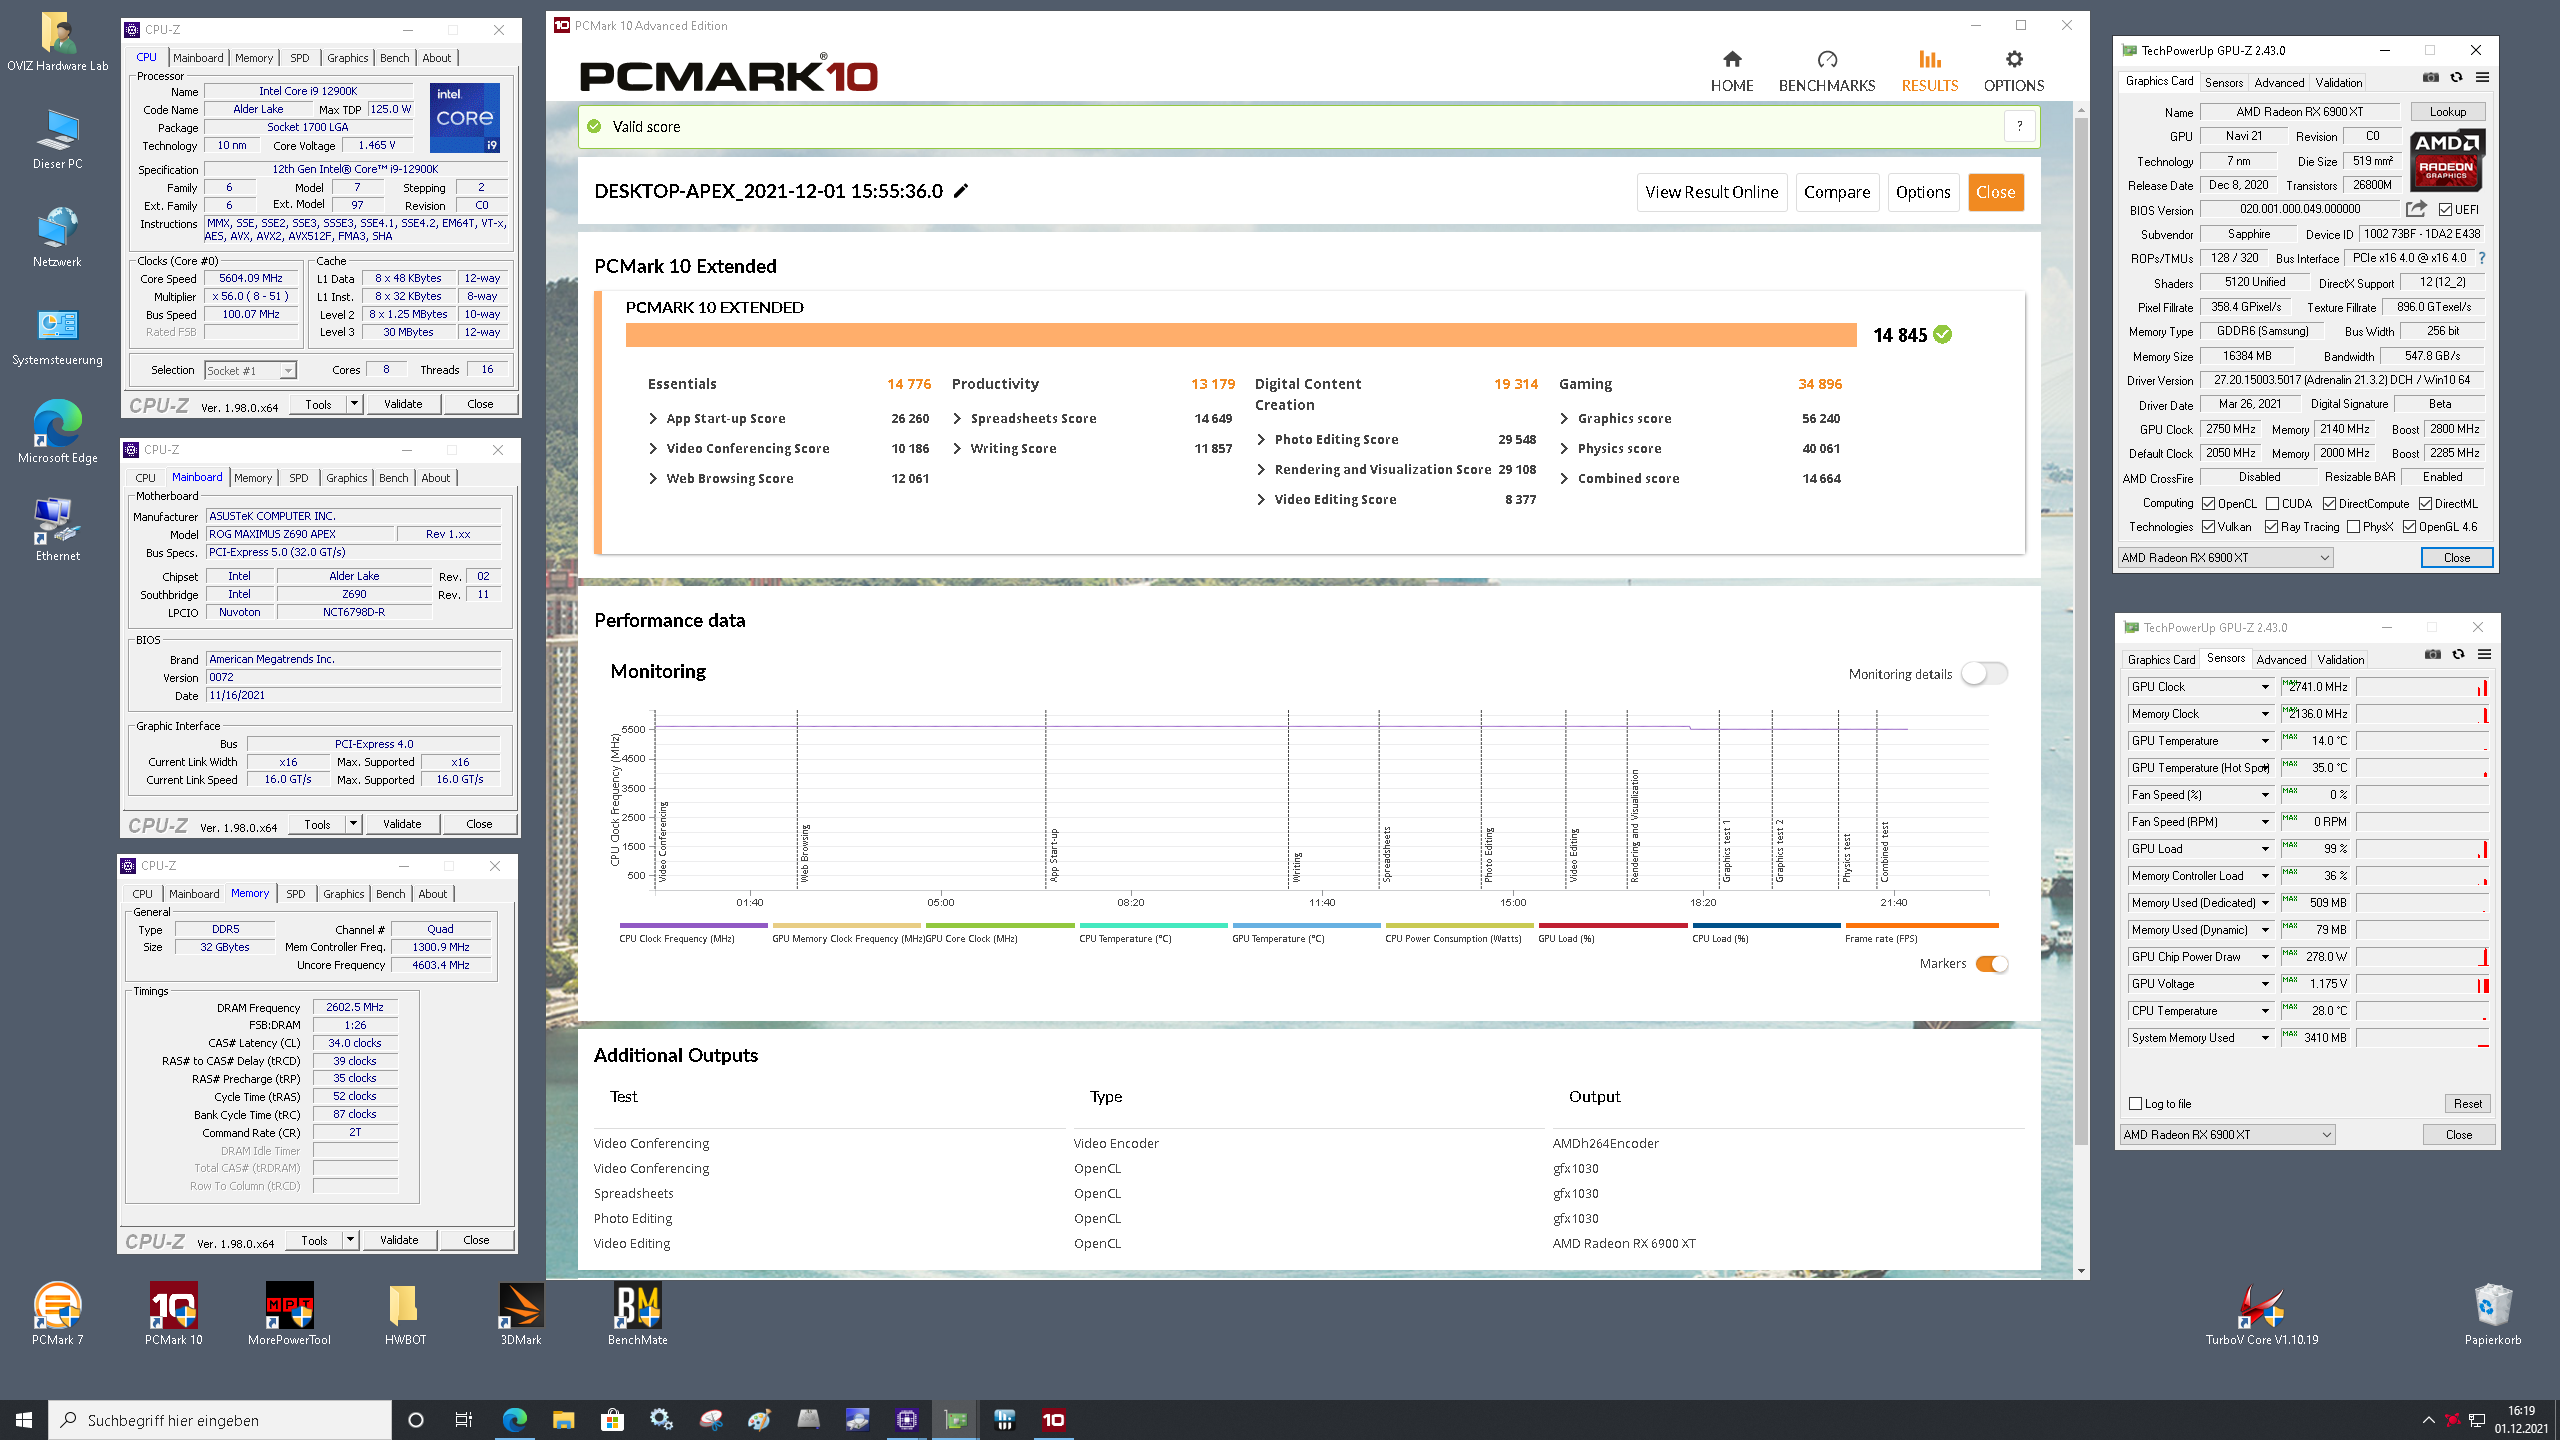Open GPU Clock sensor dropdown
The width and height of the screenshot is (2560, 1440).
(2265, 686)
